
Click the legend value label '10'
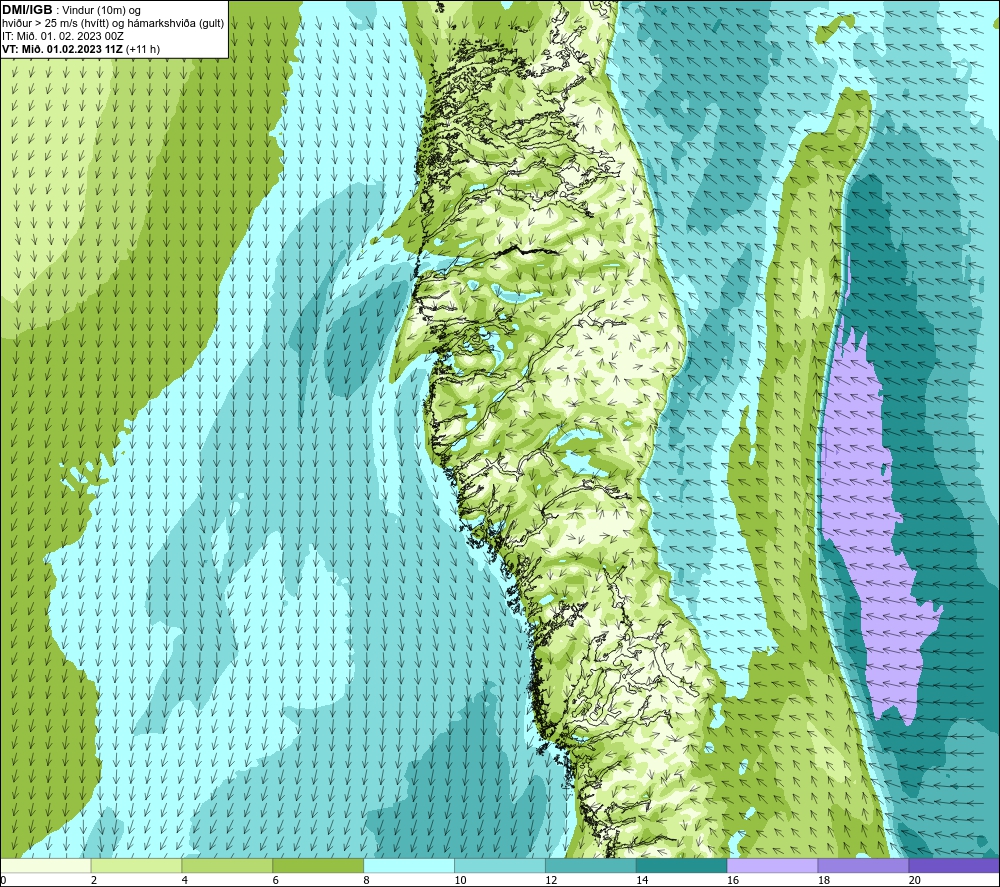click(460, 880)
